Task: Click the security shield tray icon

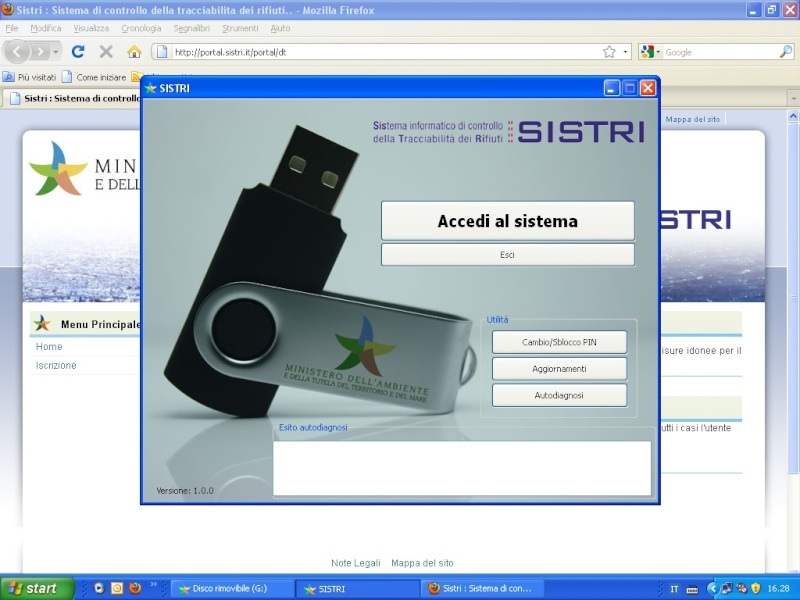Action: 756,588
